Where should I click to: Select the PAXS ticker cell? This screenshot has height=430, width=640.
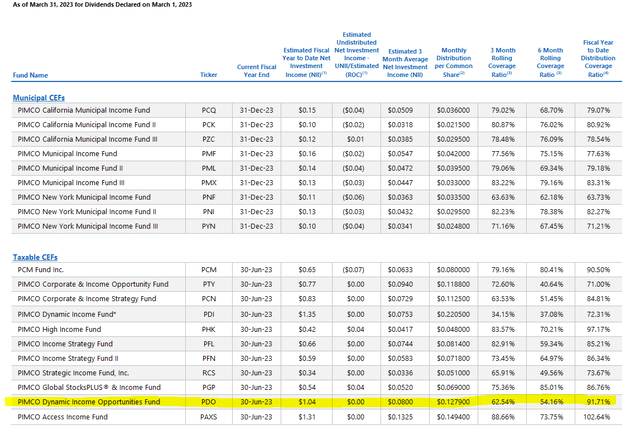click(209, 417)
